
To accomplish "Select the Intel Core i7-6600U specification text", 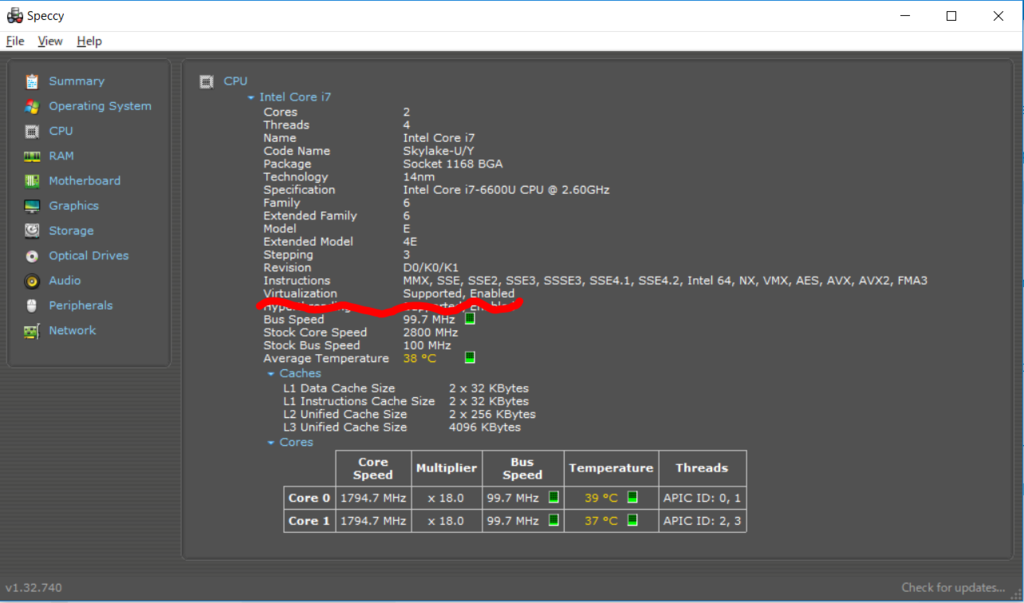I will coord(506,190).
